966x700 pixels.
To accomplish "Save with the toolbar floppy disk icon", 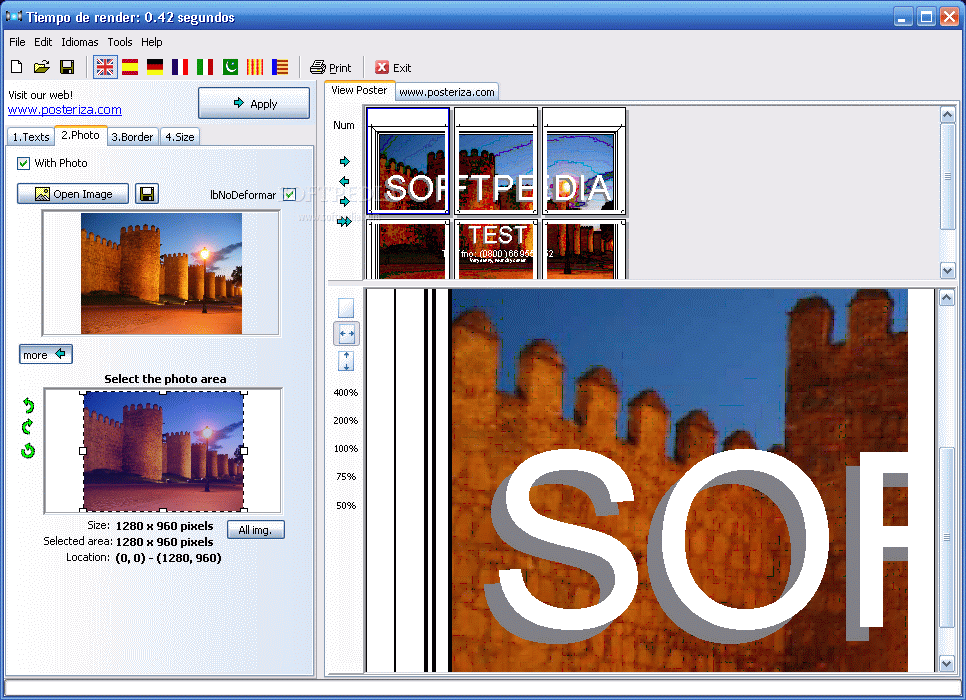I will click(67, 67).
